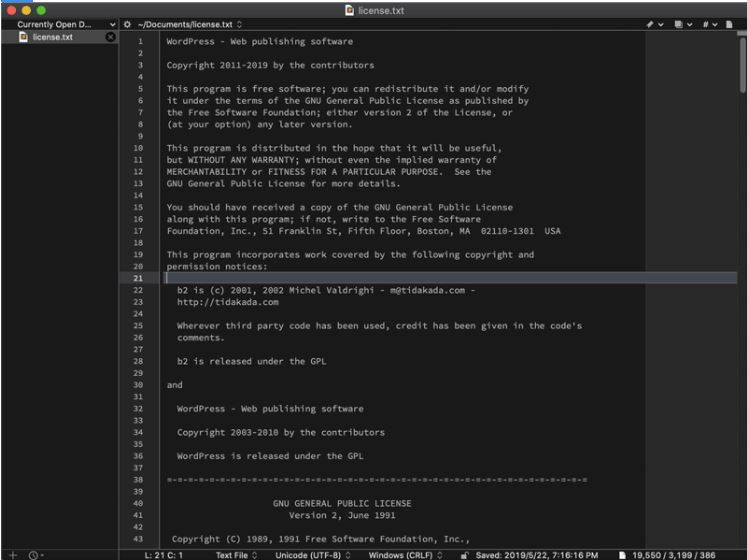747x560 pixels.
Task: Click the # markers popup icon
Action: 706,24
